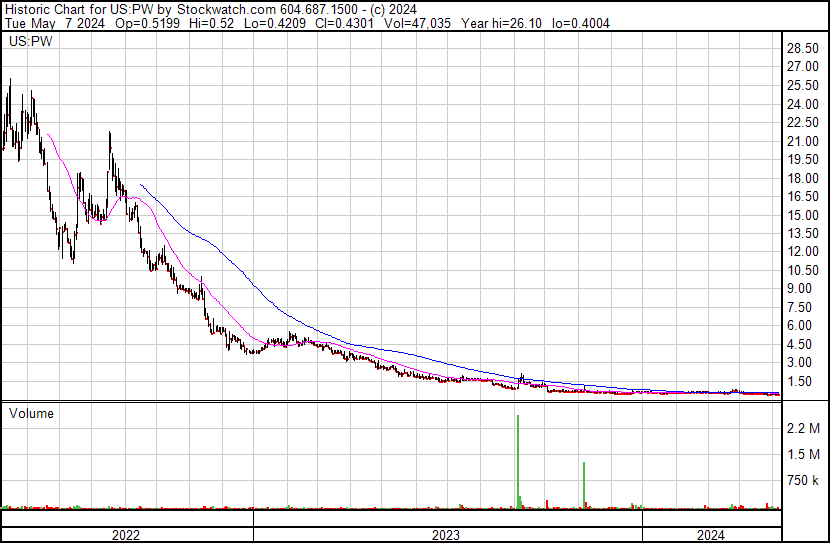Select the 2024 year label on timeline
The height and width of the screenshot is (543, 830).
pos(709,535)
